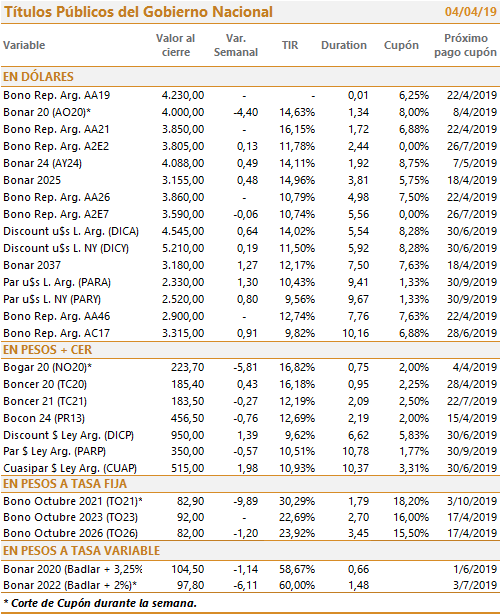Click the EN PESOS A TASA VARIABLE heading

[81, 551]
